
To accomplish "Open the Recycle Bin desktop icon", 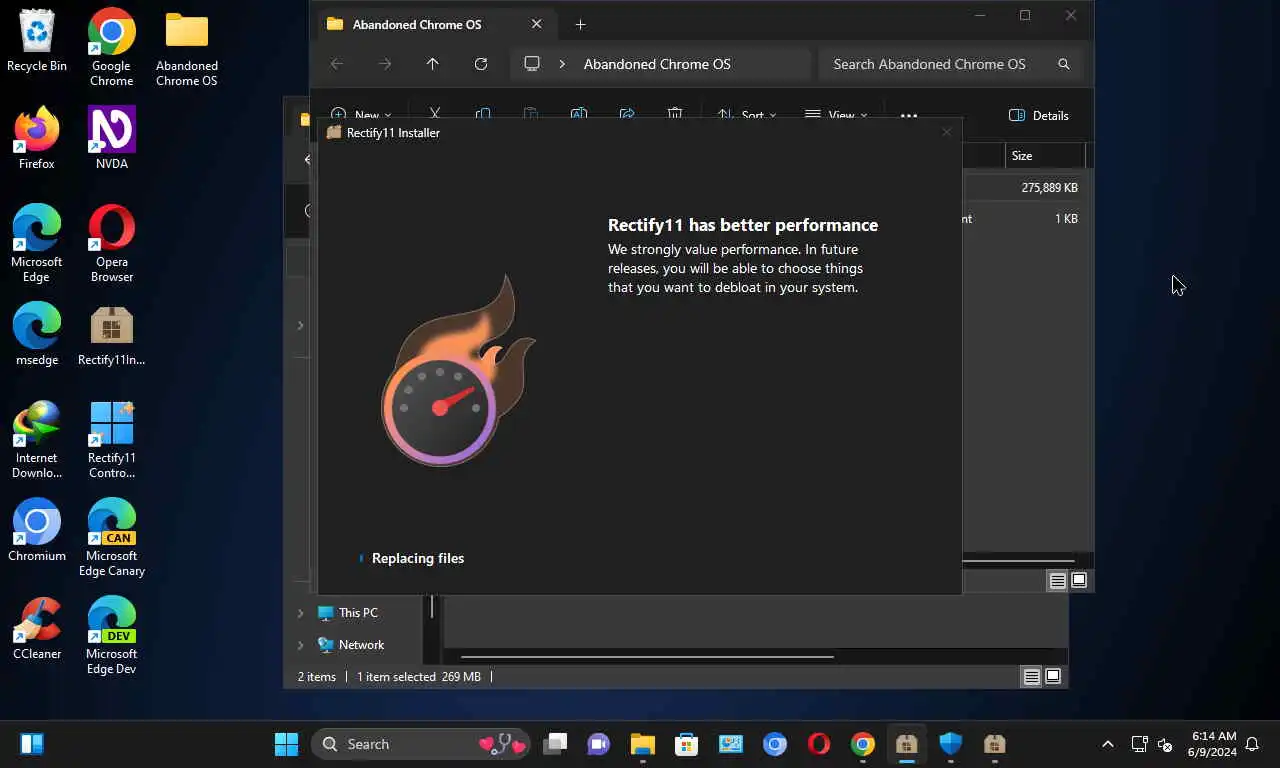I will 37,41.
